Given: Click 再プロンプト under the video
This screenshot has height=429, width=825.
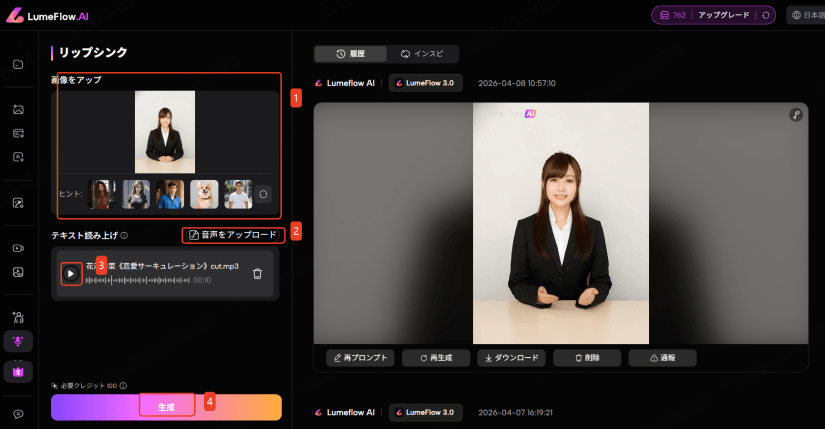Looking at the screenshot, I should coord(360,358).
